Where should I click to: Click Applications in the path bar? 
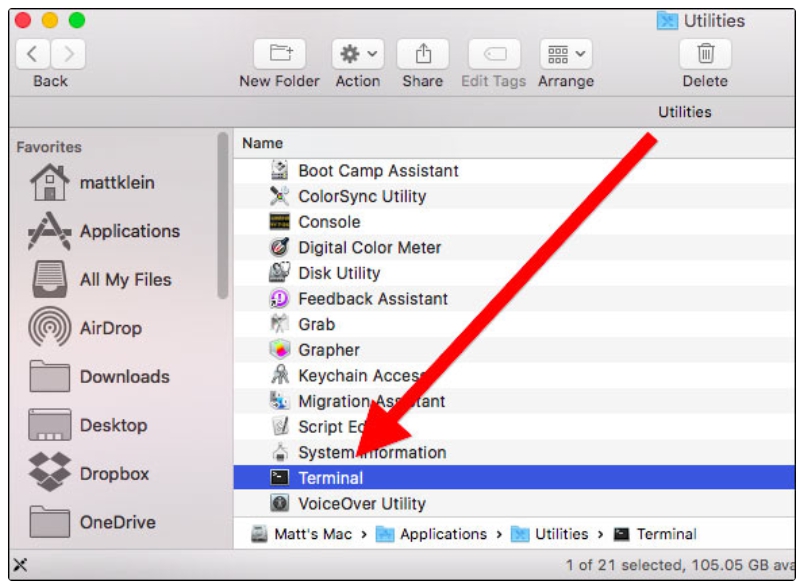coord(443,534)
